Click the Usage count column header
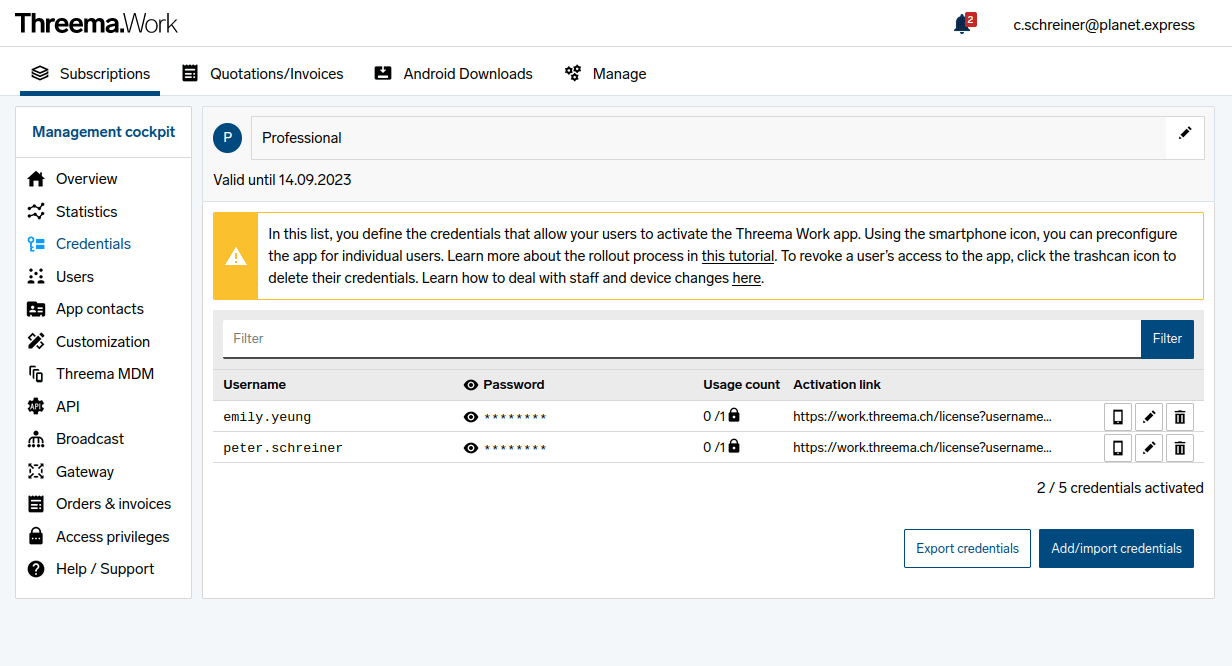Image resolution: width=1232 pixels, height=666 pixels. tap(741, 385)
